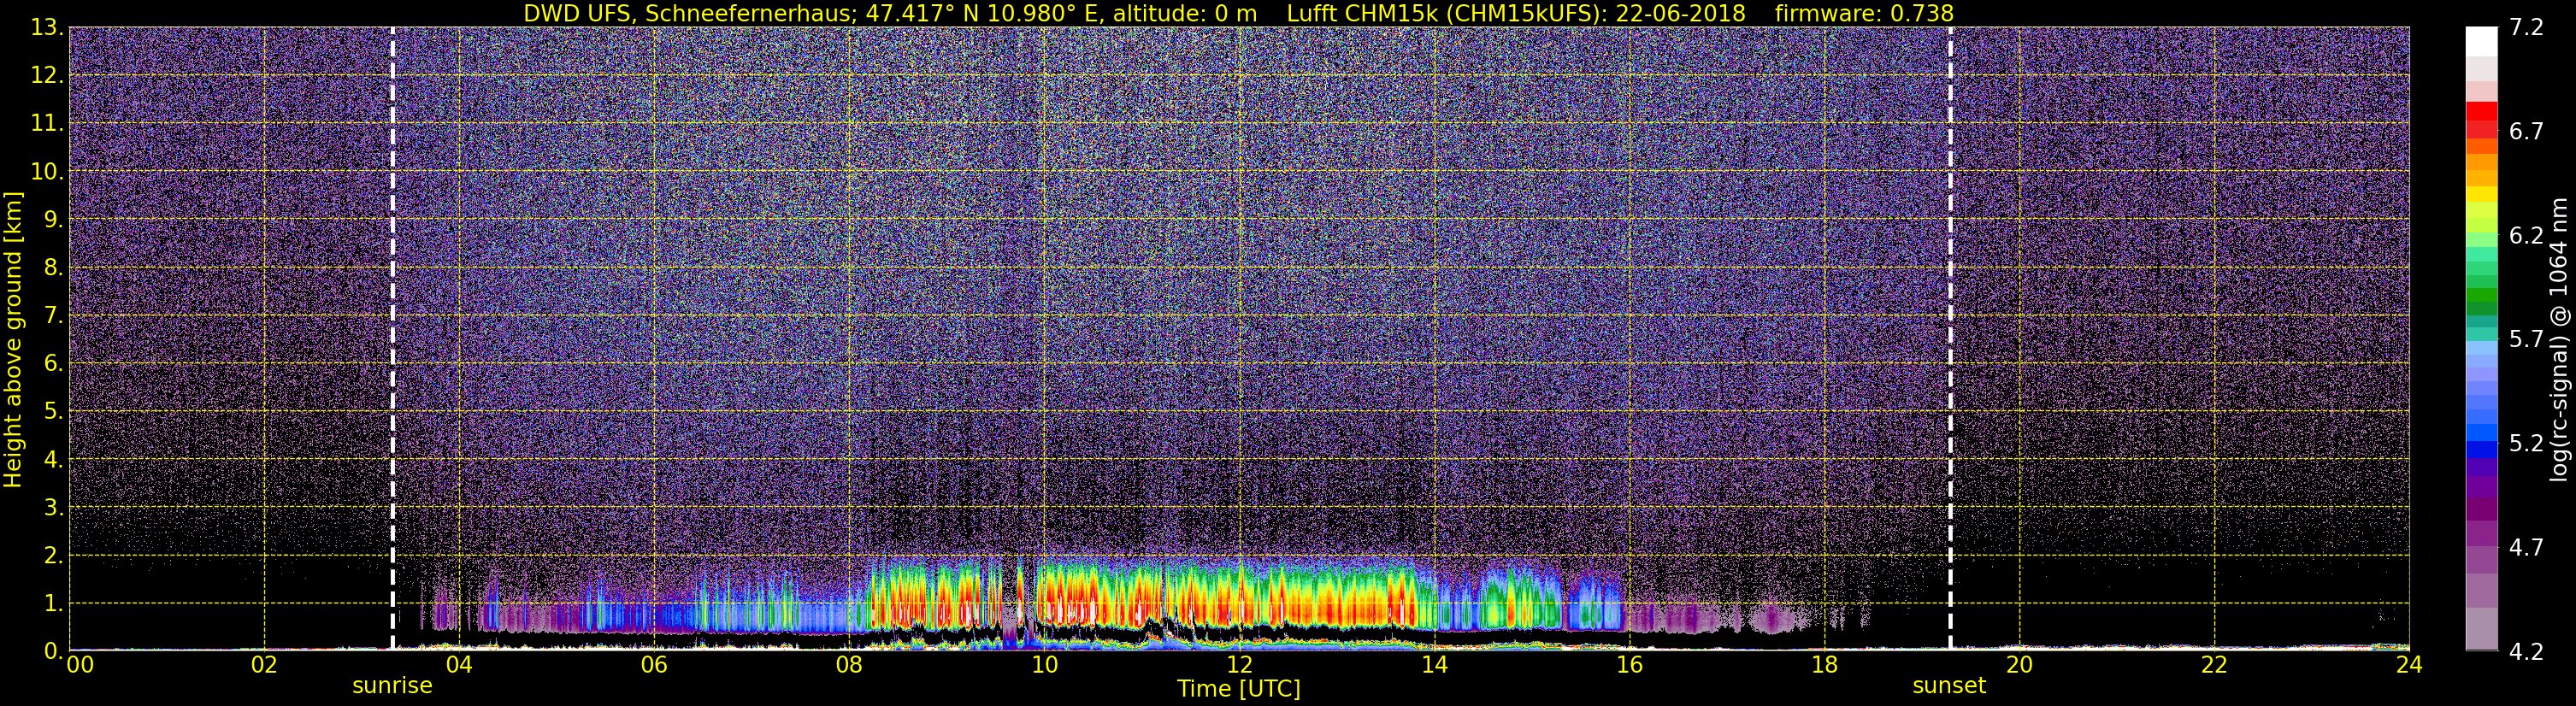Click the '08' time tick label
Image resolution: width=2576 pixels, height=706 pixels.
click(x=849, y=665)
